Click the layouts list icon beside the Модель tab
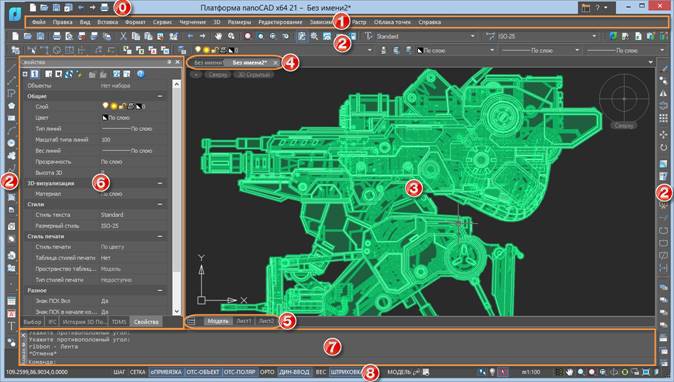The height and width of the screenshot is (382, 674). (x=192, y=321)
